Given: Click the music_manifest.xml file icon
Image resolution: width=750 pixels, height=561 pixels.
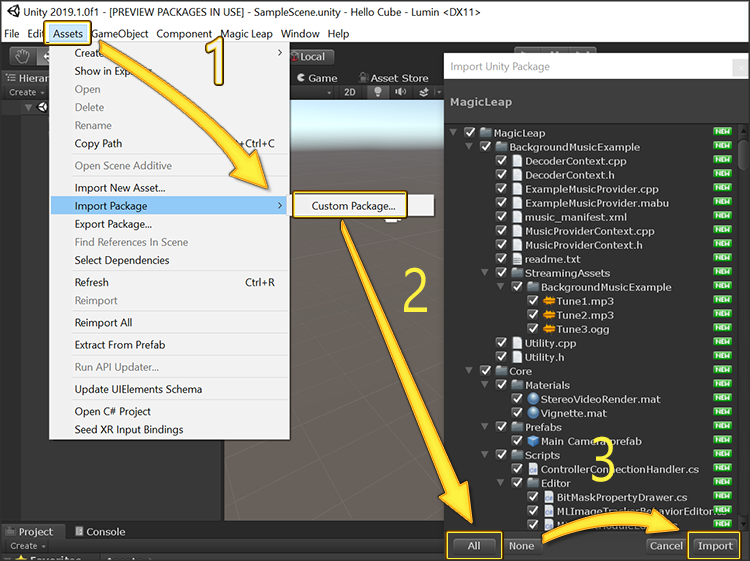Looking at the screenshot, I should click(x=517, y=217).
